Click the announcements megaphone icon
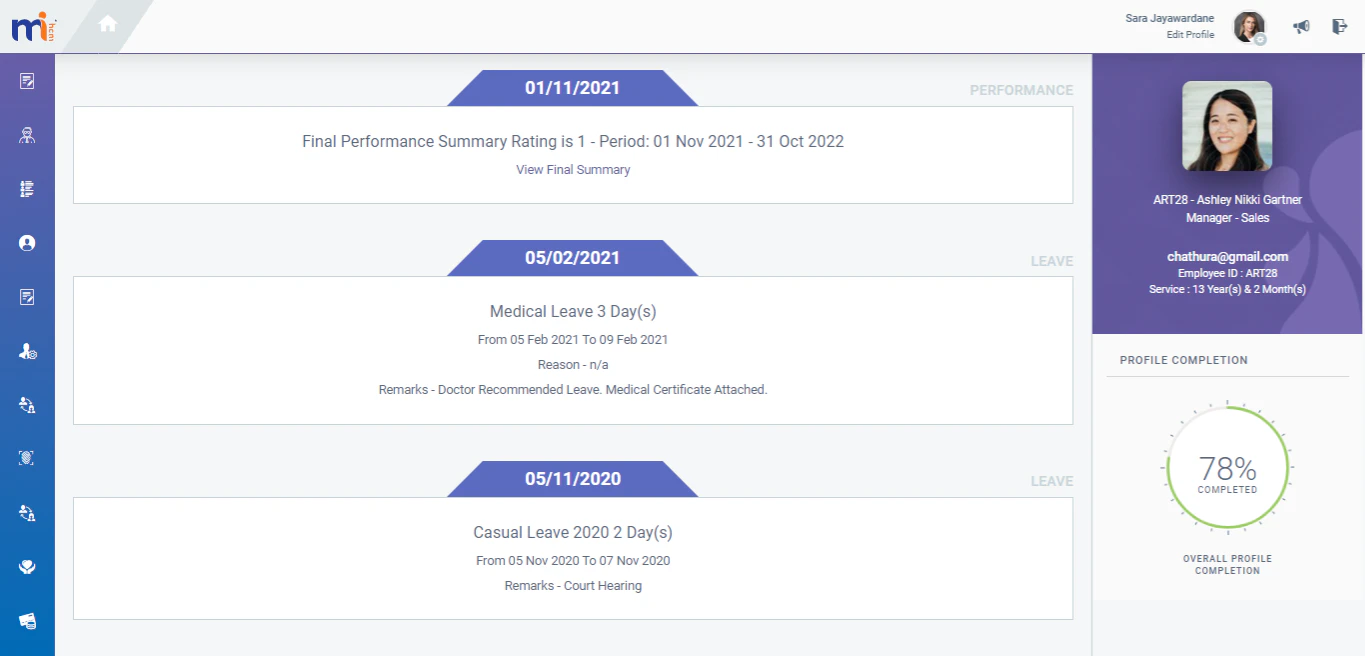Screen dimensions: 1365x656 (1301, 26)
